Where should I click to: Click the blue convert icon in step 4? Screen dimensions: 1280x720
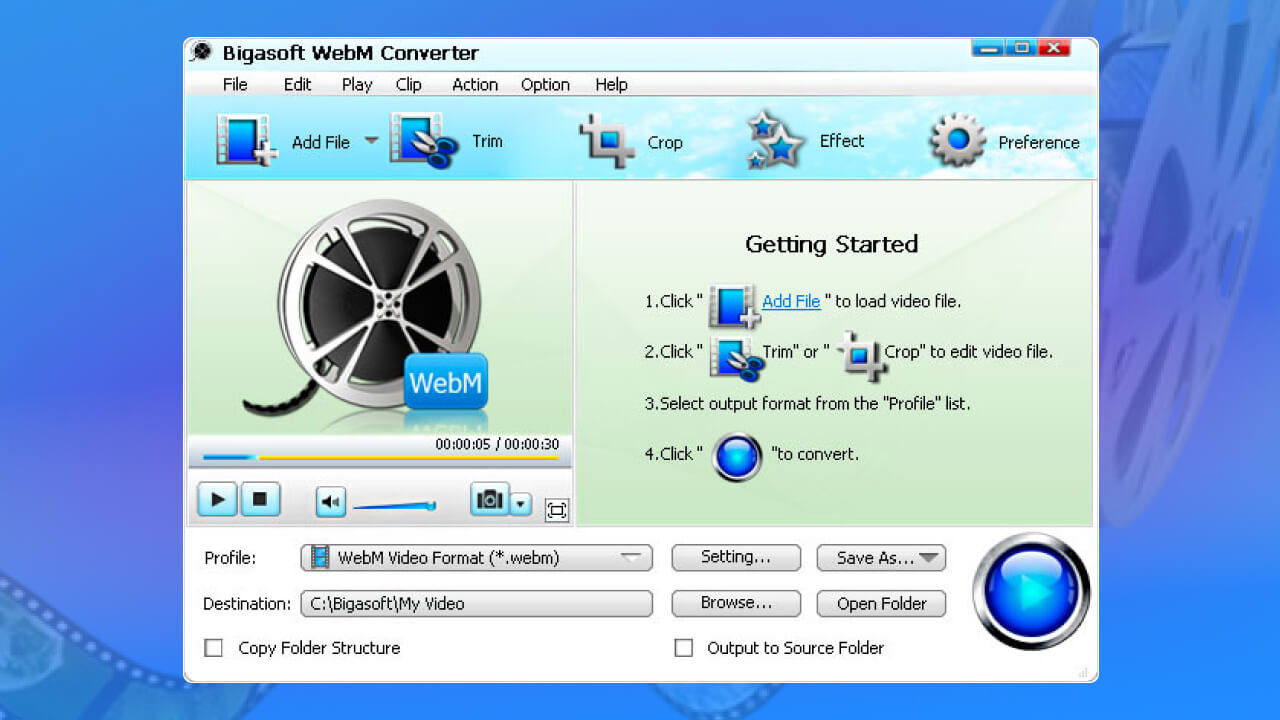pyautogui.click(x=737, y=456)
